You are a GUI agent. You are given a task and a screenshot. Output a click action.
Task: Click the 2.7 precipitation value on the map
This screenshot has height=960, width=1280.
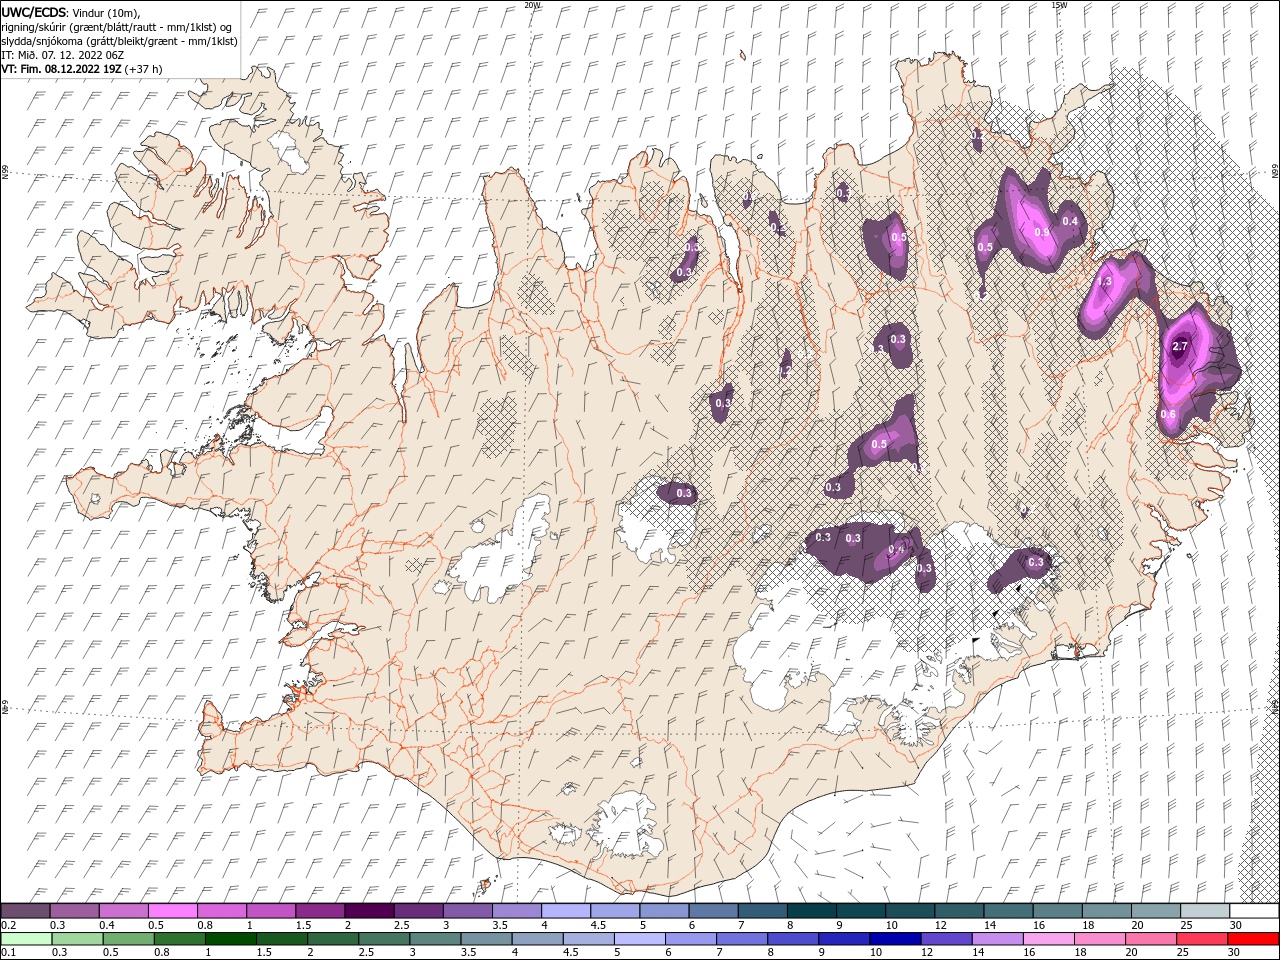coord(1179,347)
